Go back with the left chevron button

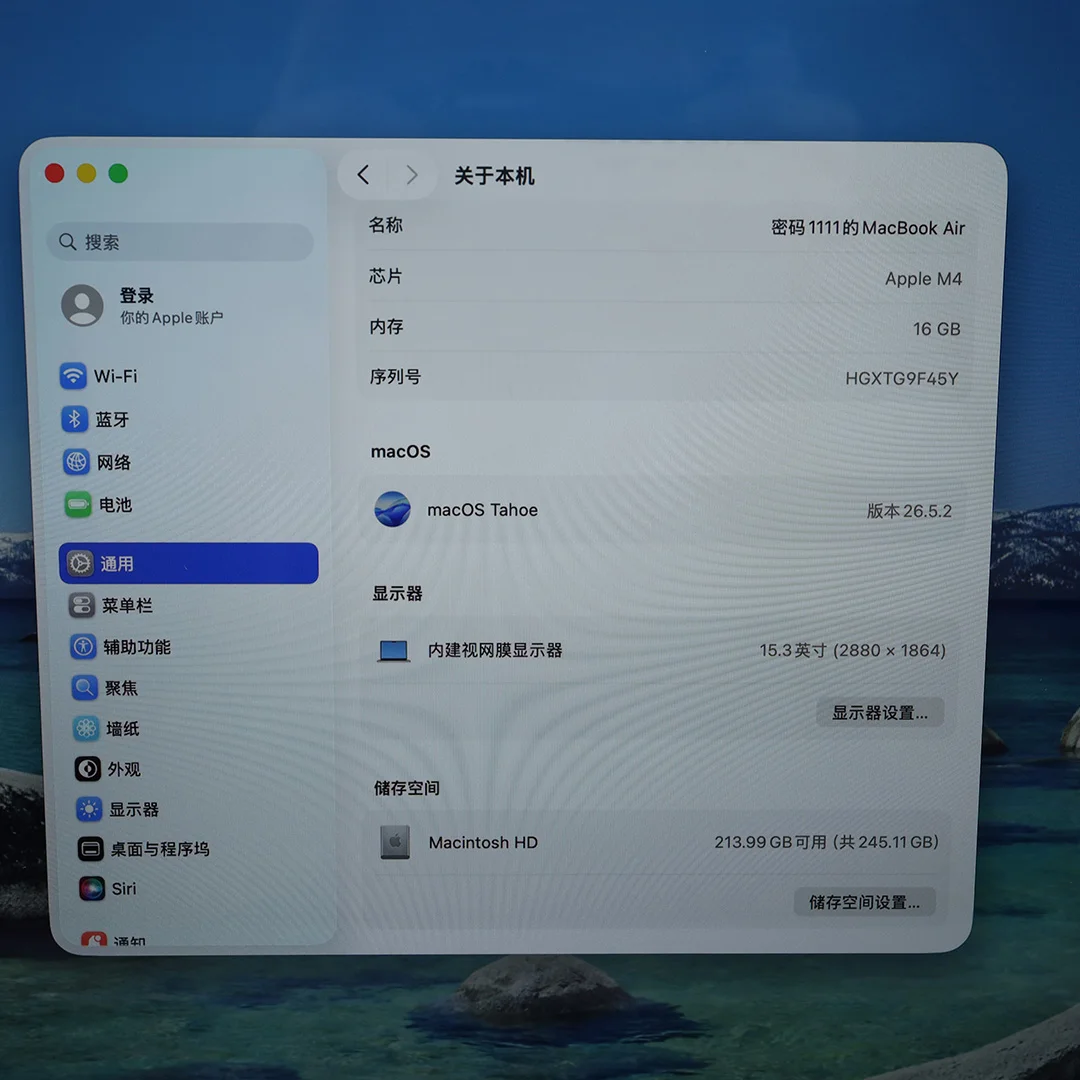click(364, 175)
